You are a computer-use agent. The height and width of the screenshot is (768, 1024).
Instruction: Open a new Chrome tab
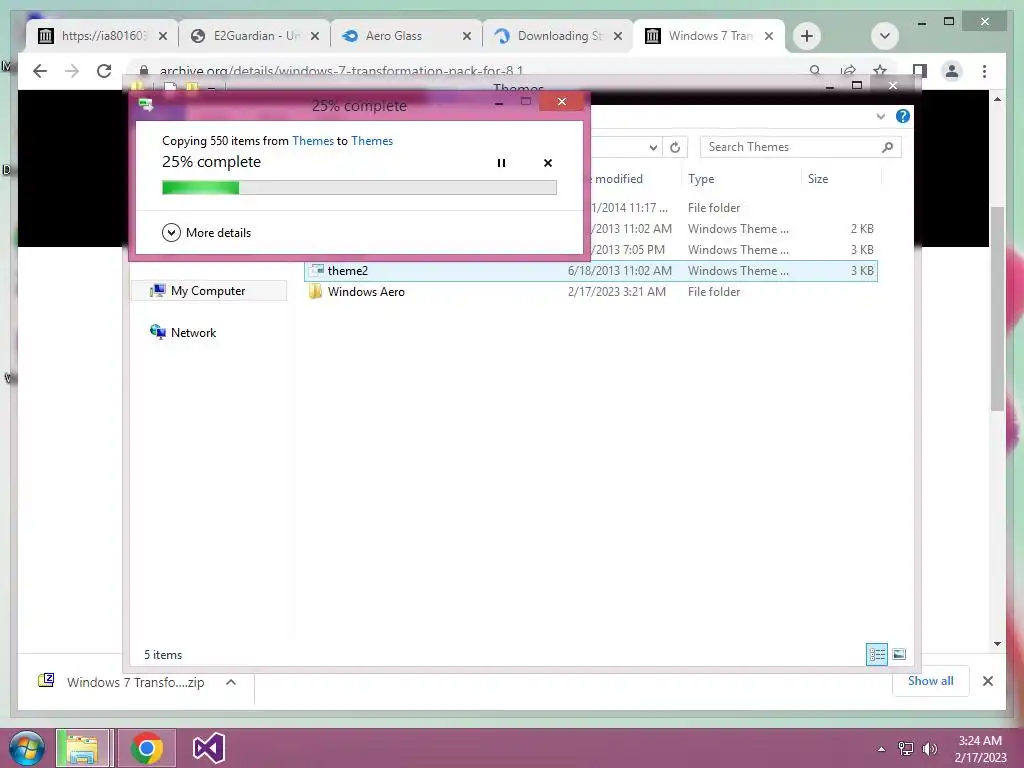(x=807, y=36)
